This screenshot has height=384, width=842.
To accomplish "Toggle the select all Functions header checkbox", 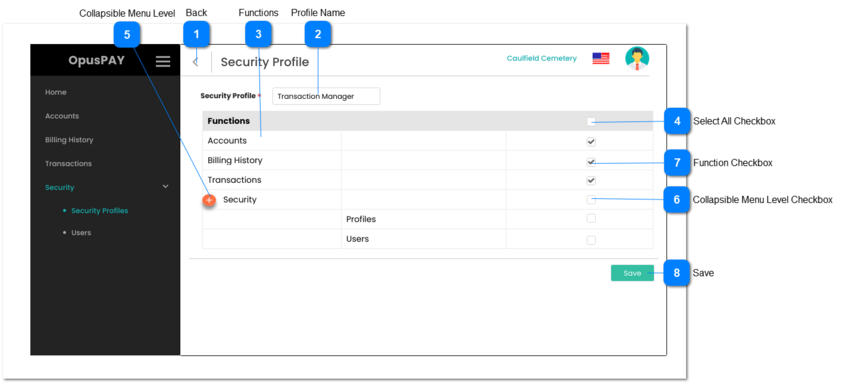I will (x=591, y=121).
